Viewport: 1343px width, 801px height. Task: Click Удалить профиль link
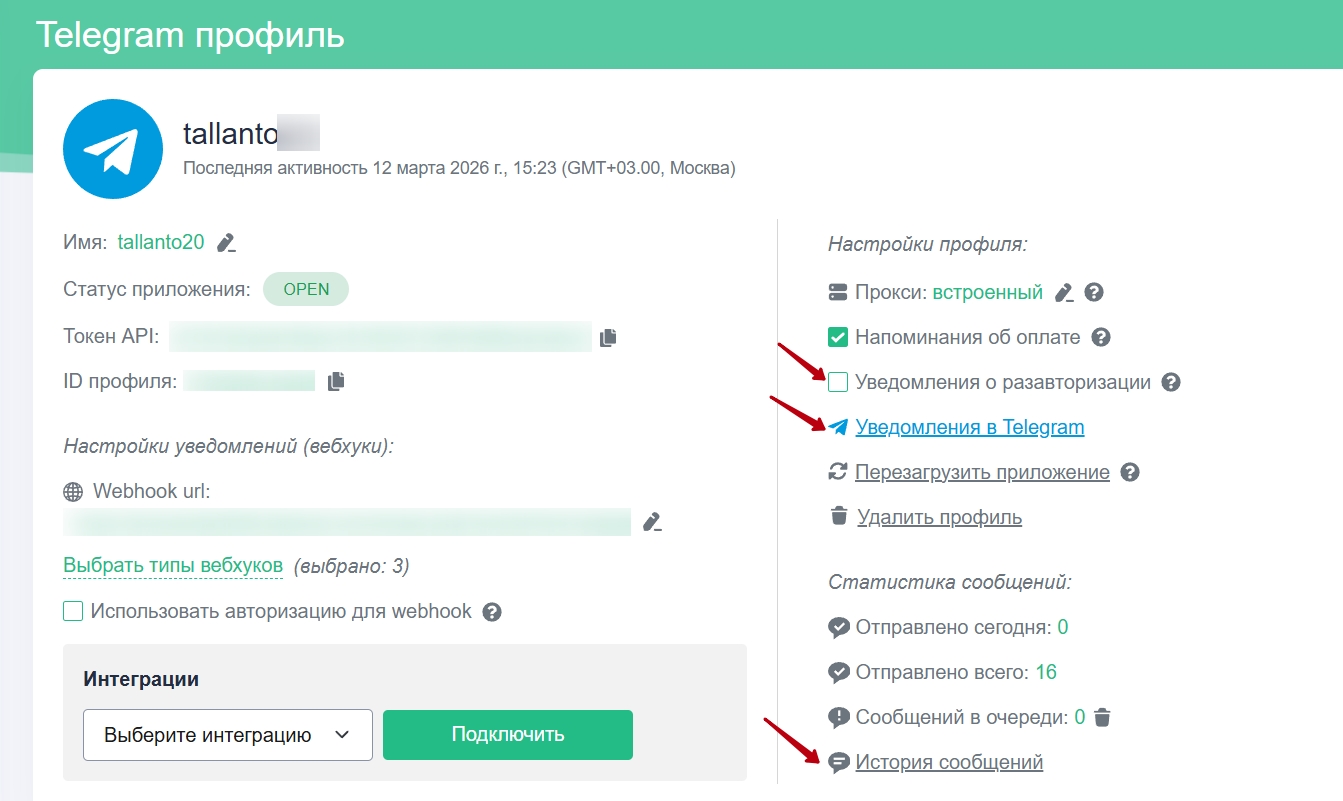939,517
